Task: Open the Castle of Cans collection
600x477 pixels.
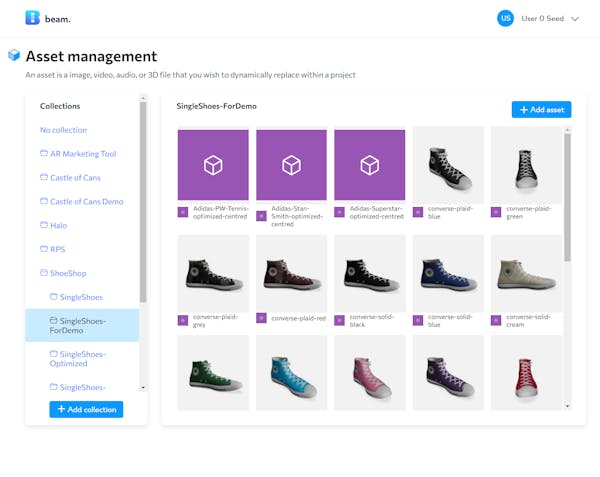Action: point(70,177)
